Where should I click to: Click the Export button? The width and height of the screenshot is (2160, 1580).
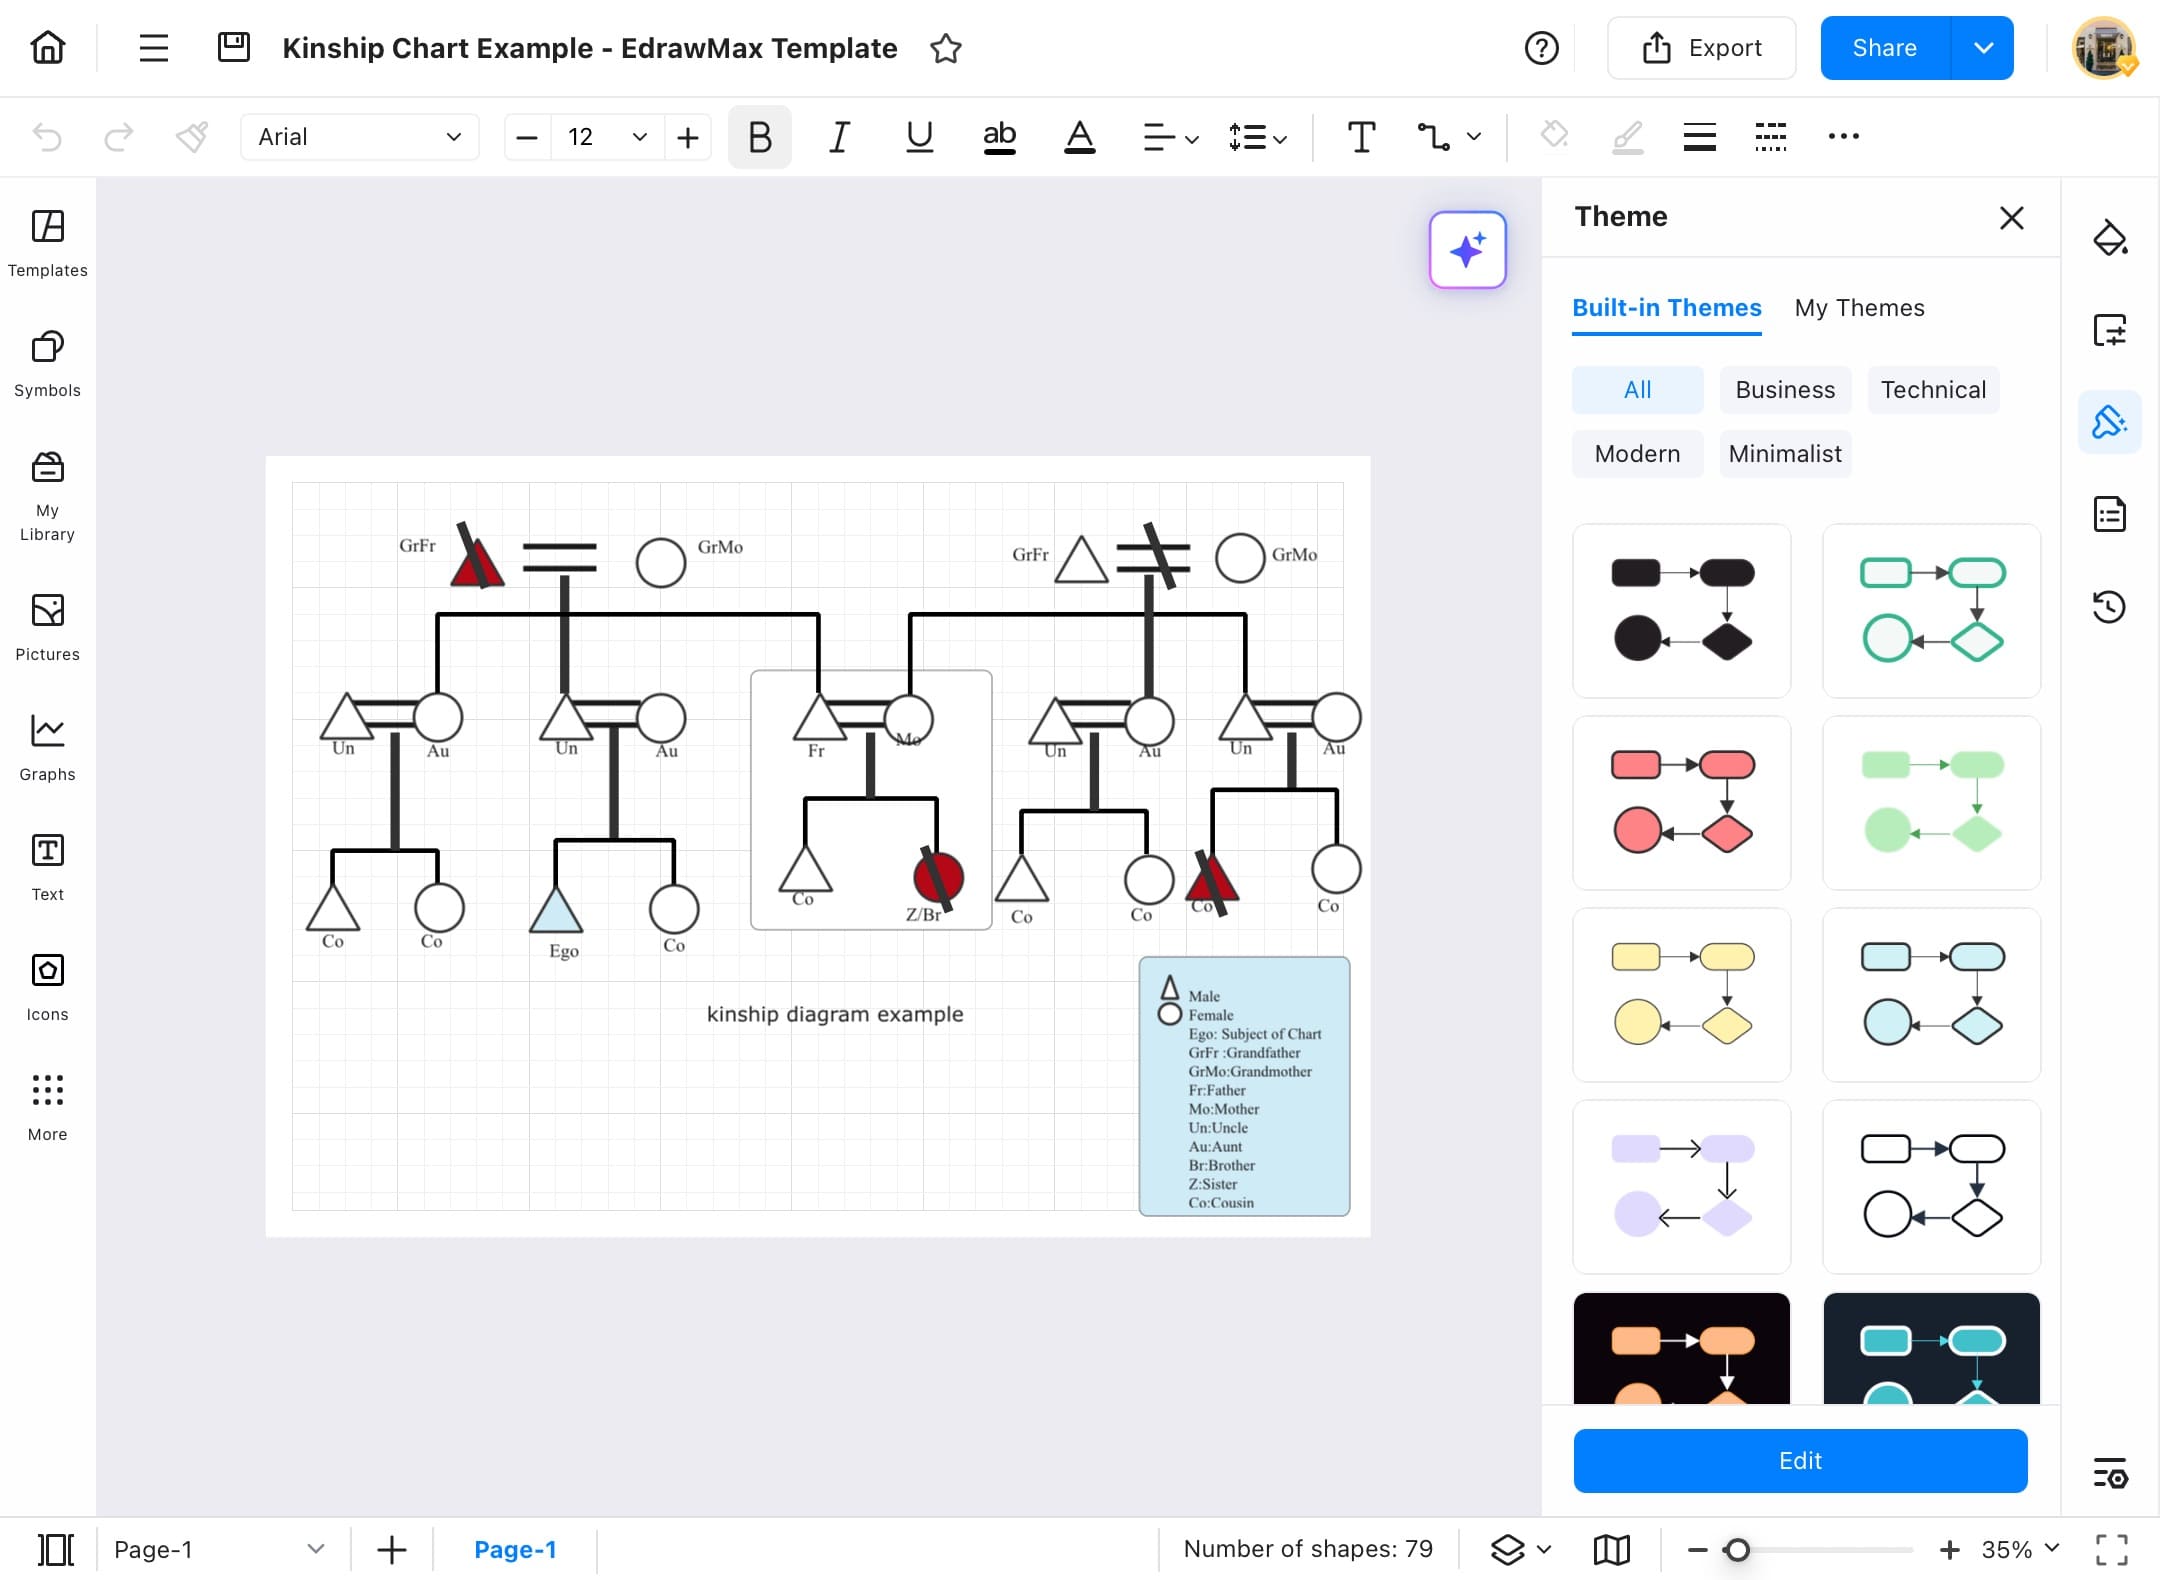1701,48
